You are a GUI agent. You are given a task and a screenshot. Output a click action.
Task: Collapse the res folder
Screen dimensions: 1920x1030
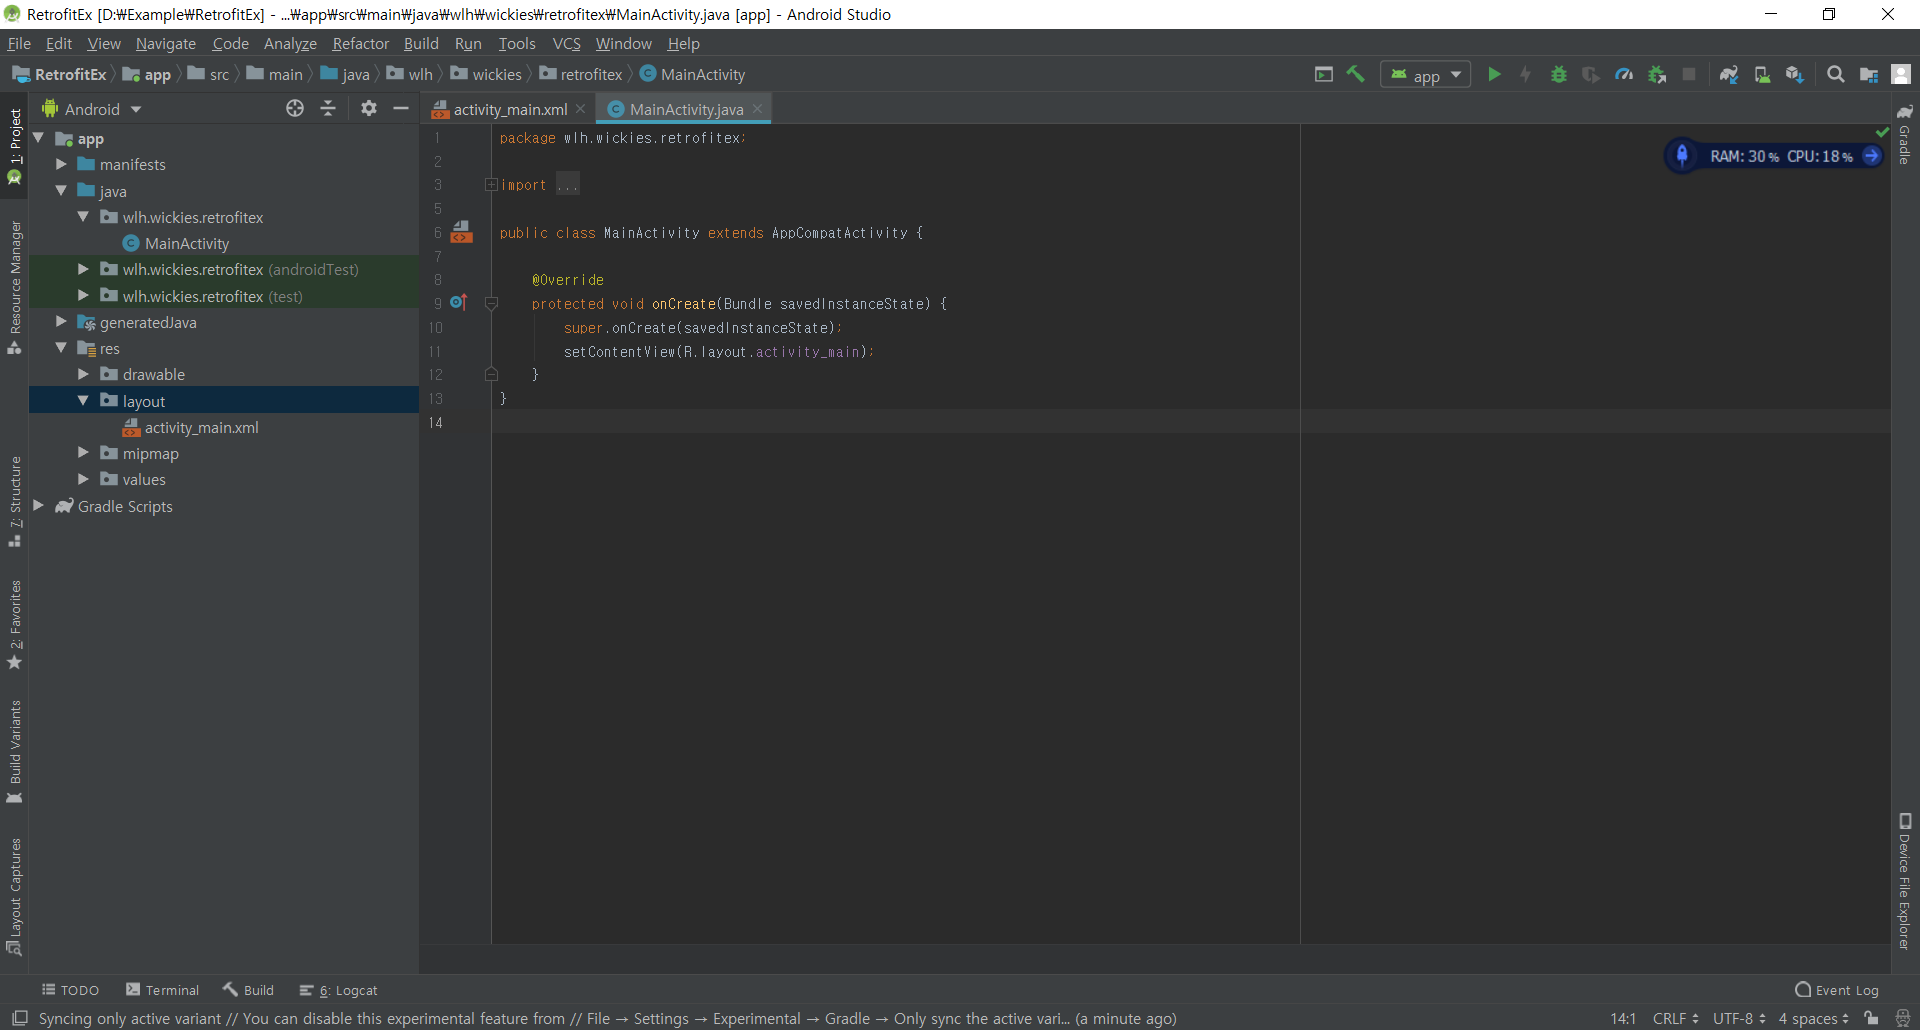[61, 348]
